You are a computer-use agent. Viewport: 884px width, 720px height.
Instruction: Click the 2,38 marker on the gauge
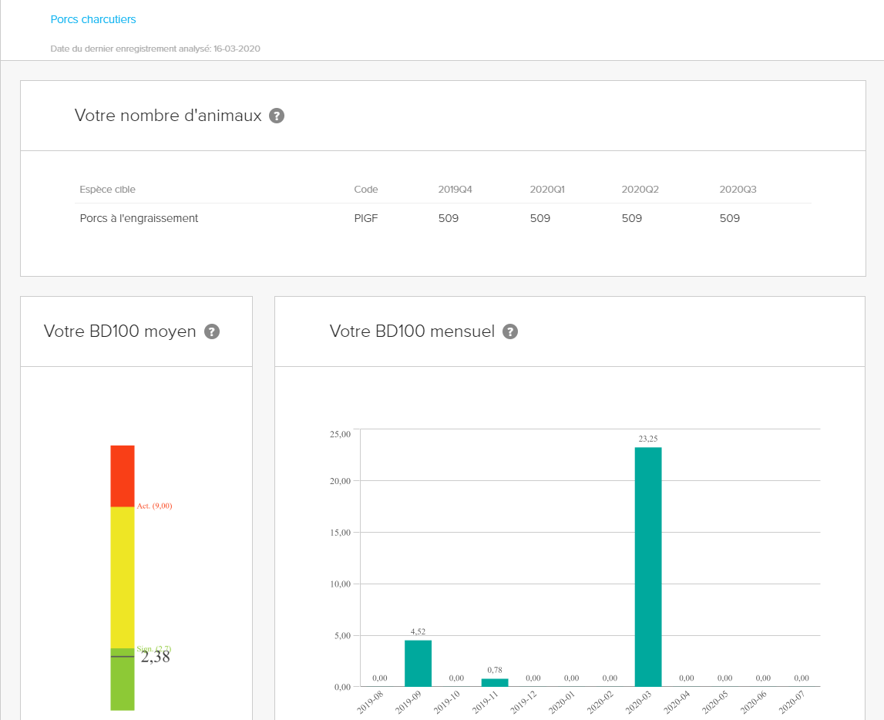click(x=154, y=657)
